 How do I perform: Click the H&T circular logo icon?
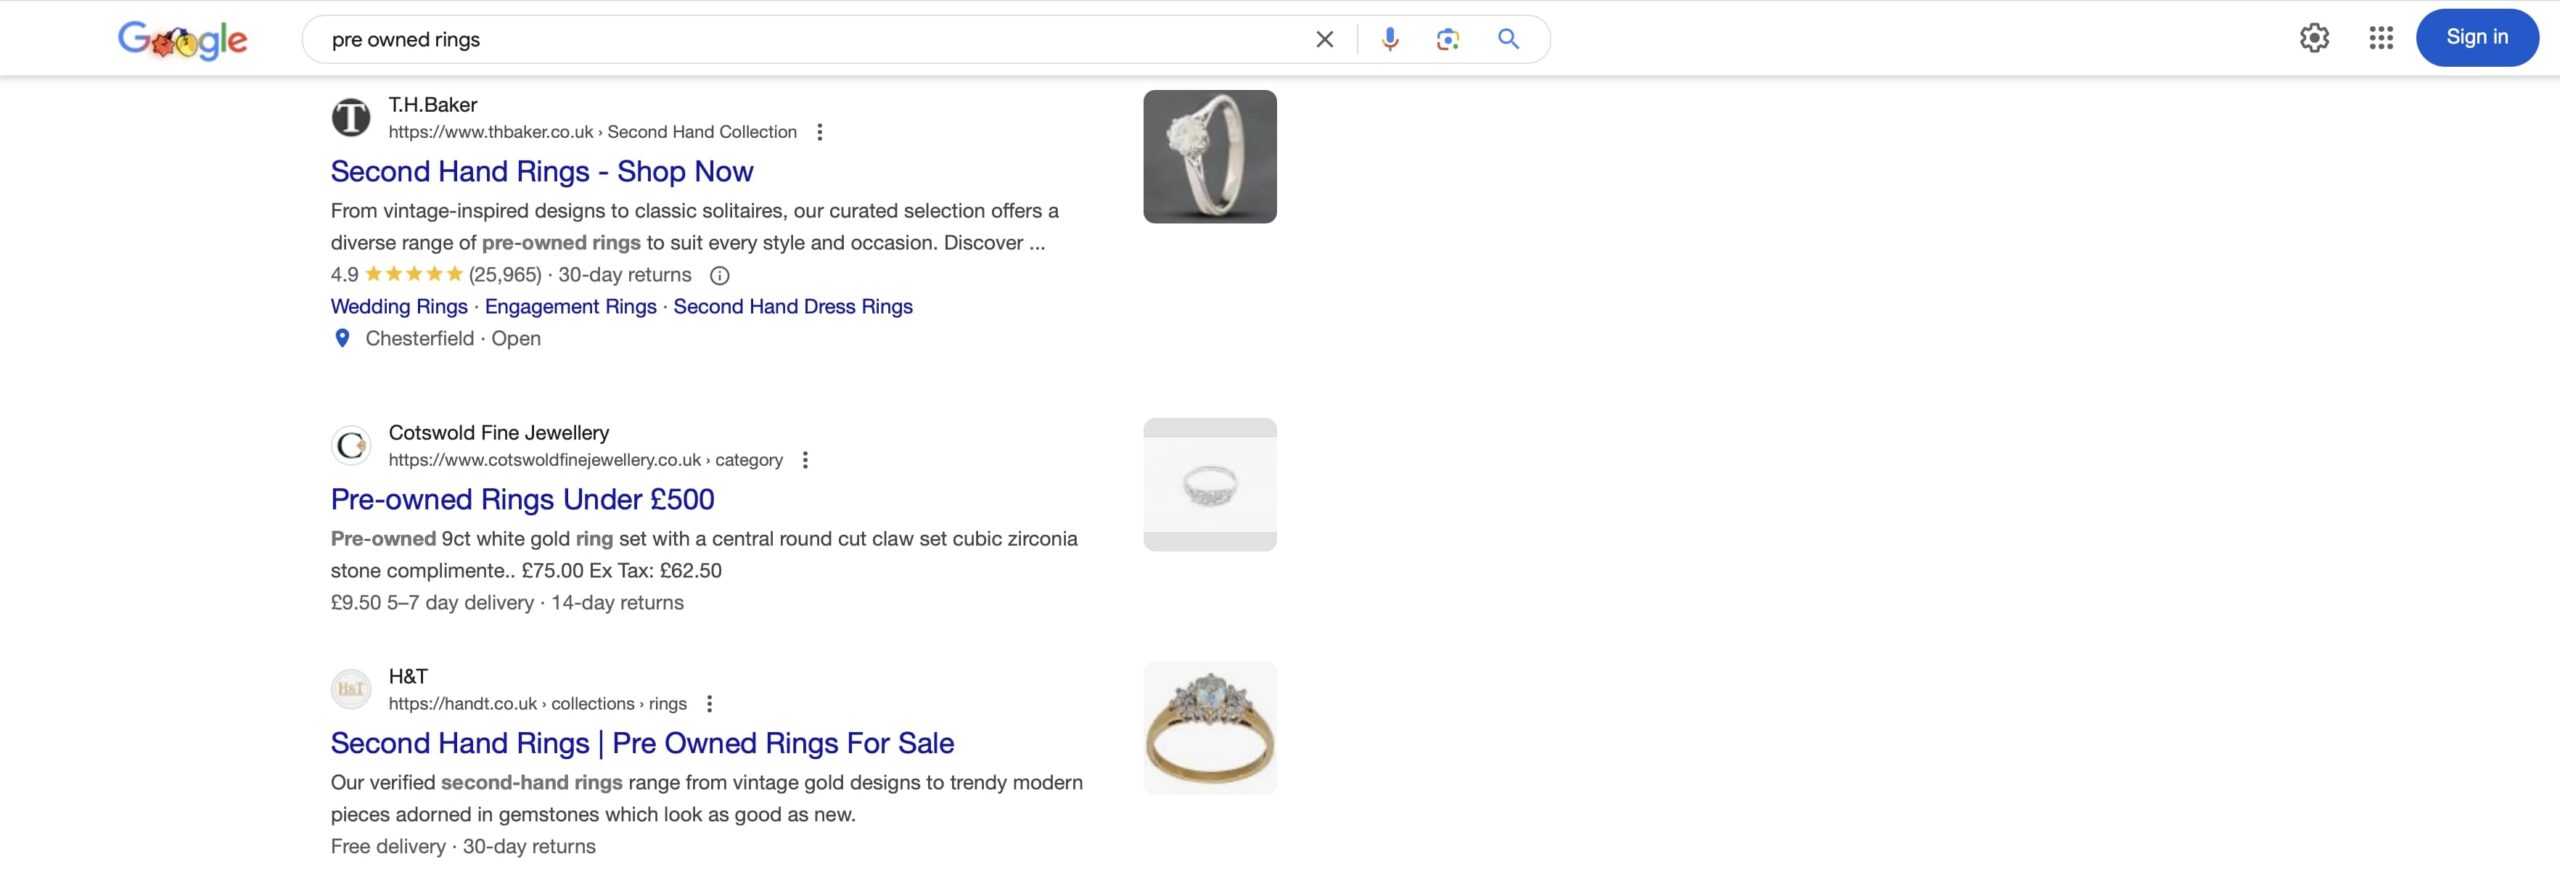(351, 688)
